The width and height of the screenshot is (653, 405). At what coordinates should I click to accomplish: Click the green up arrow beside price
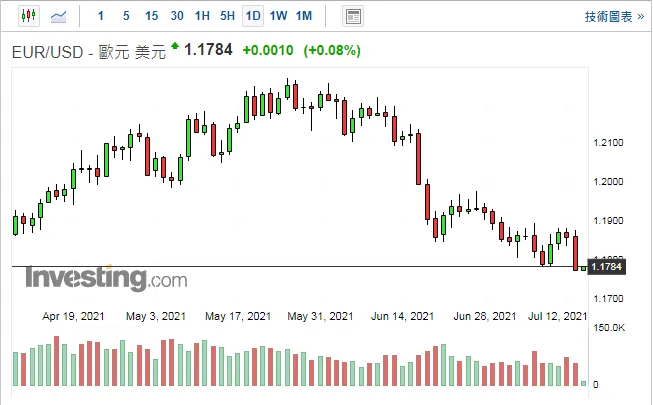point(175,45)
